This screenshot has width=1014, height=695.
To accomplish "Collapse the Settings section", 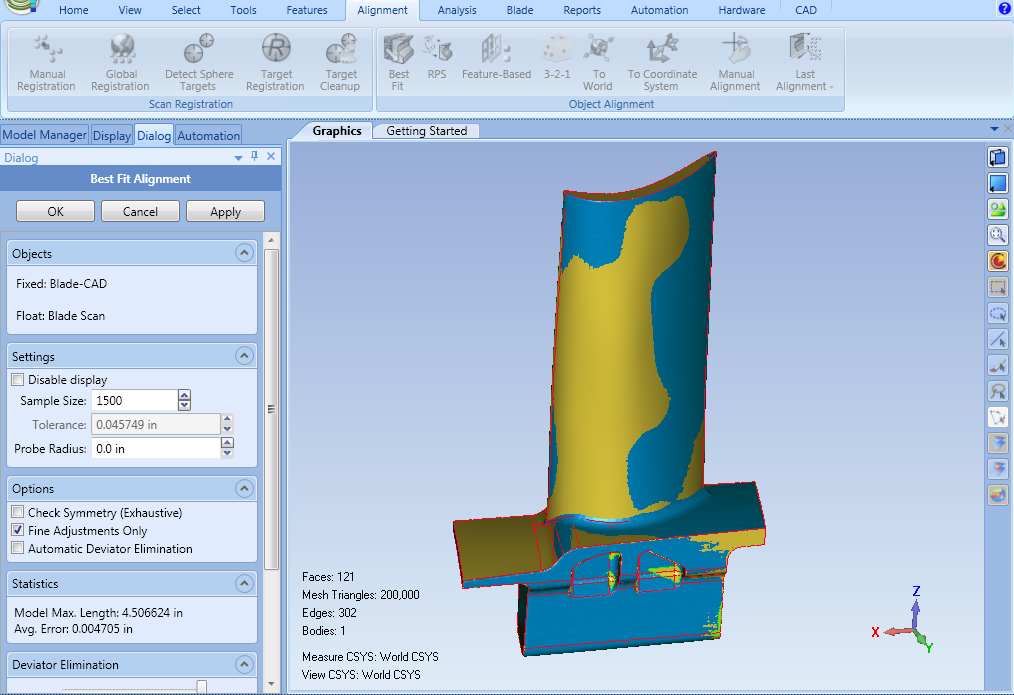I will click(244, 356).
